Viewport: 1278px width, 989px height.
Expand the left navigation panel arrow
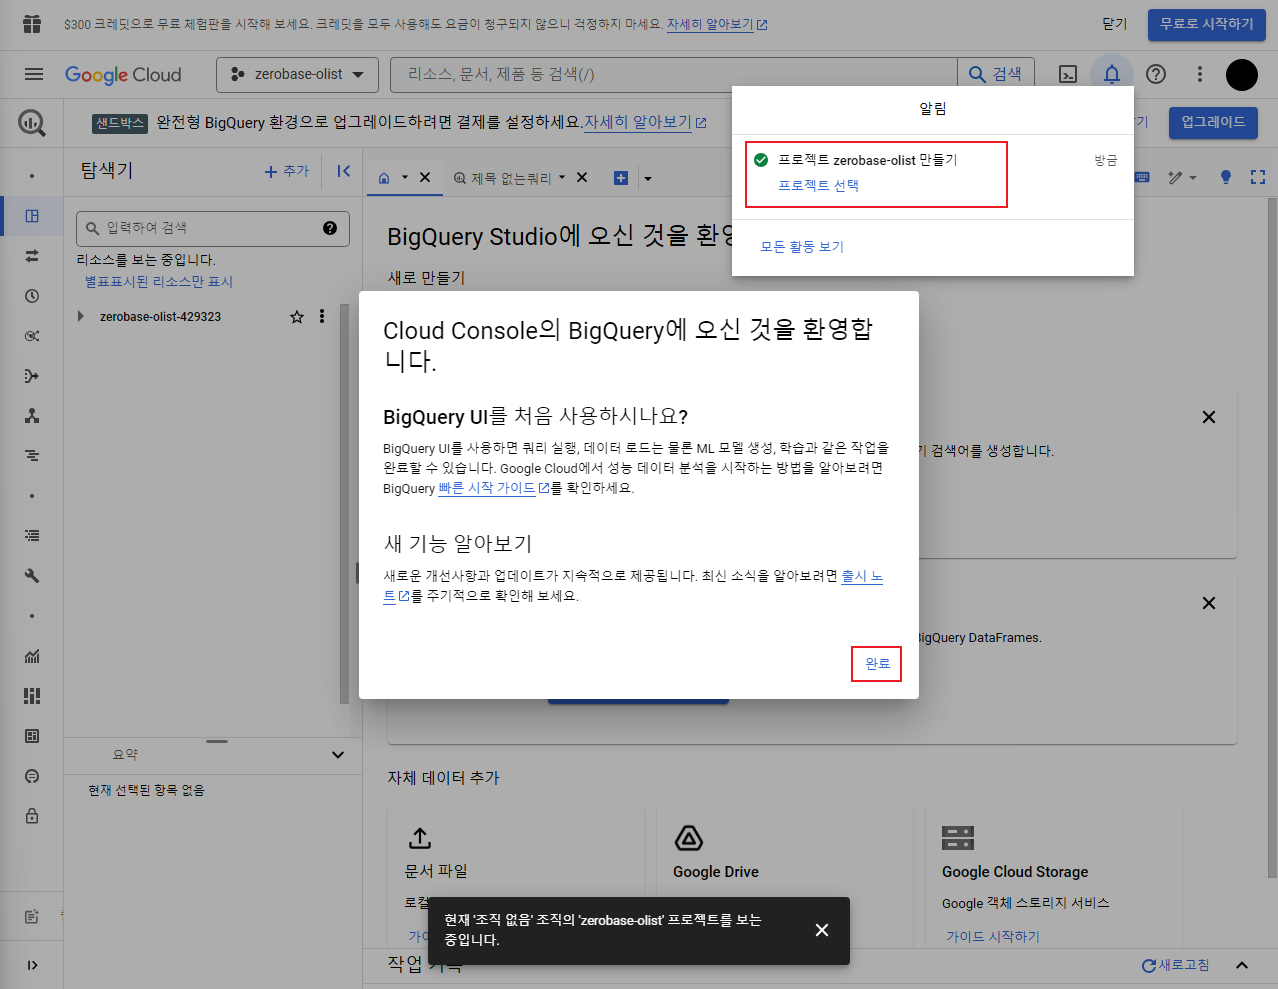[32, 965]
